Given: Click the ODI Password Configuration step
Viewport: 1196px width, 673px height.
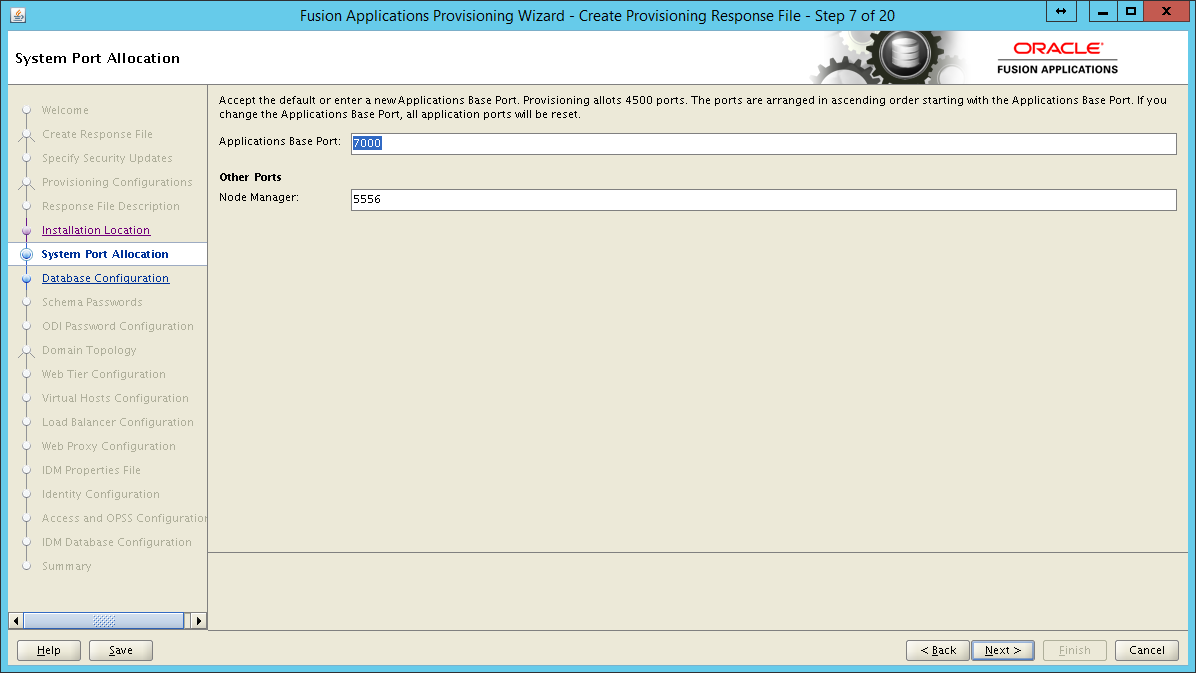Looking at the screenshot, I should click(117, 327).
